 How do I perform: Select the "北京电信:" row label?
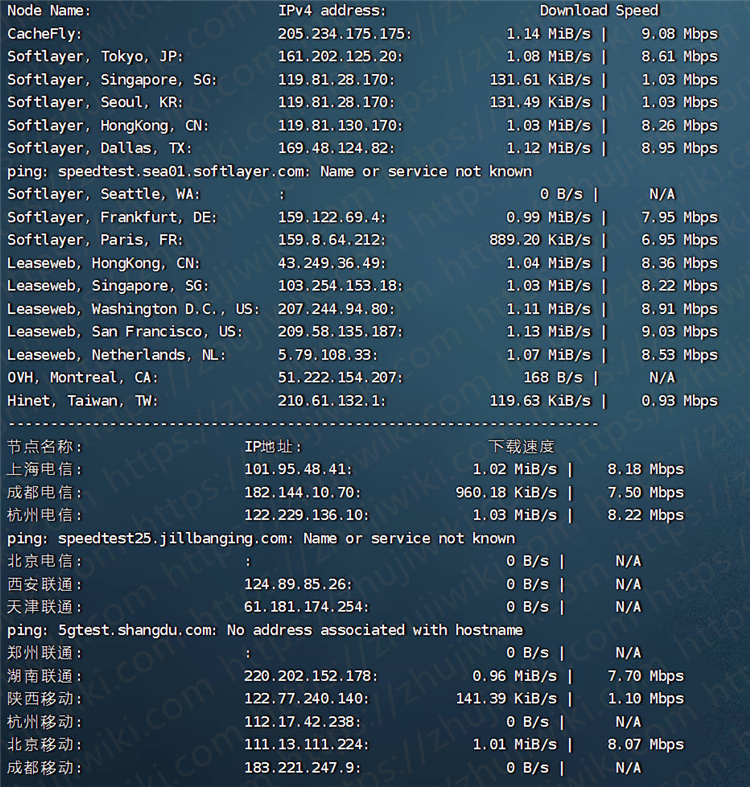(x=45, y=562)
